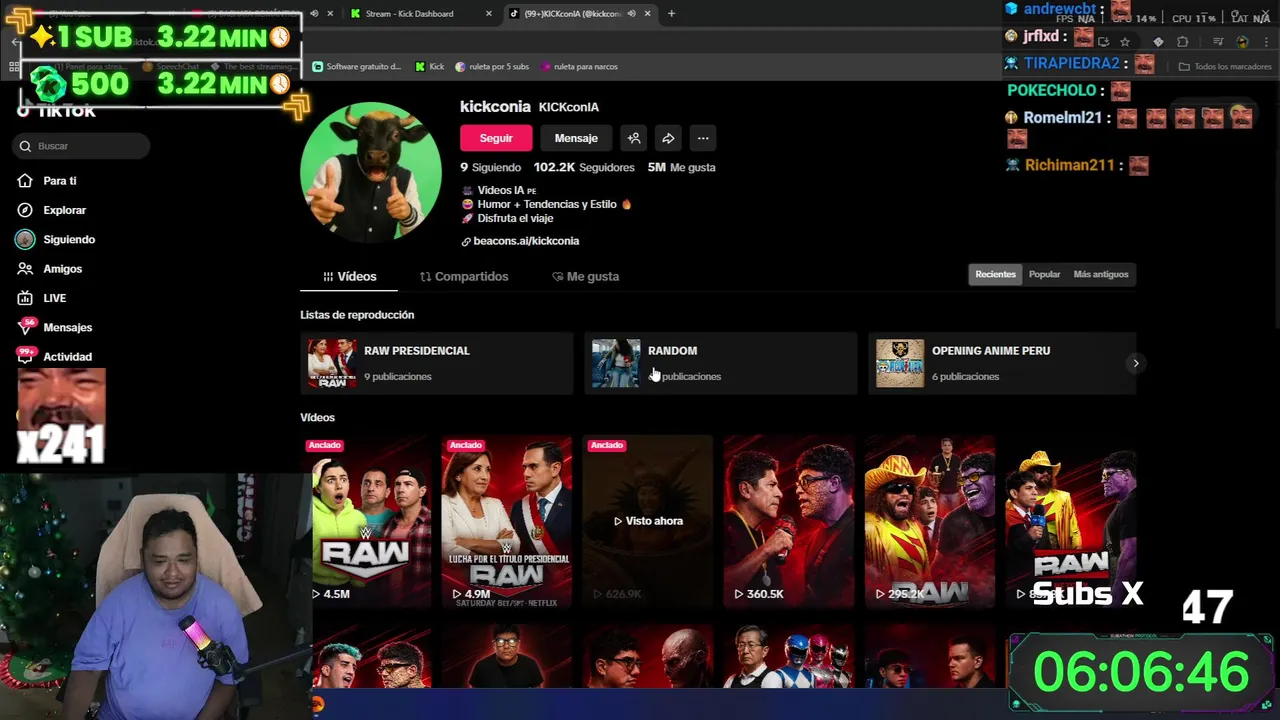Switch to the Me gusta tab
The height and width of the screenshot is (720, 1280).
coord(585,276)
